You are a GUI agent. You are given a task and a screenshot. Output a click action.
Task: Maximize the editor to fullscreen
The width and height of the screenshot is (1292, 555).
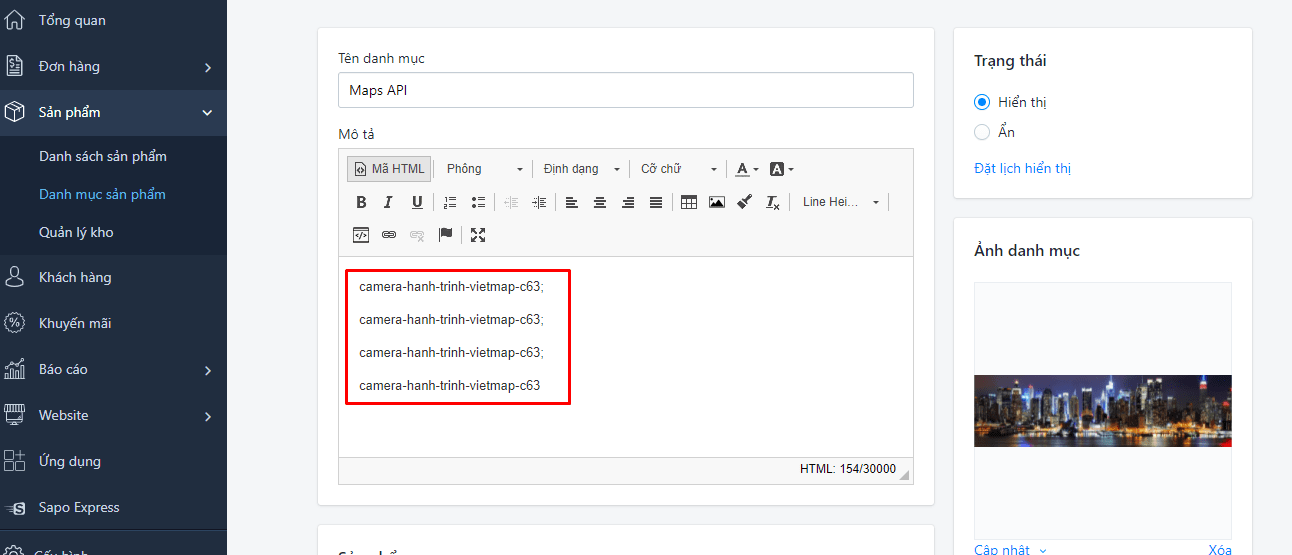coord(478,235)
